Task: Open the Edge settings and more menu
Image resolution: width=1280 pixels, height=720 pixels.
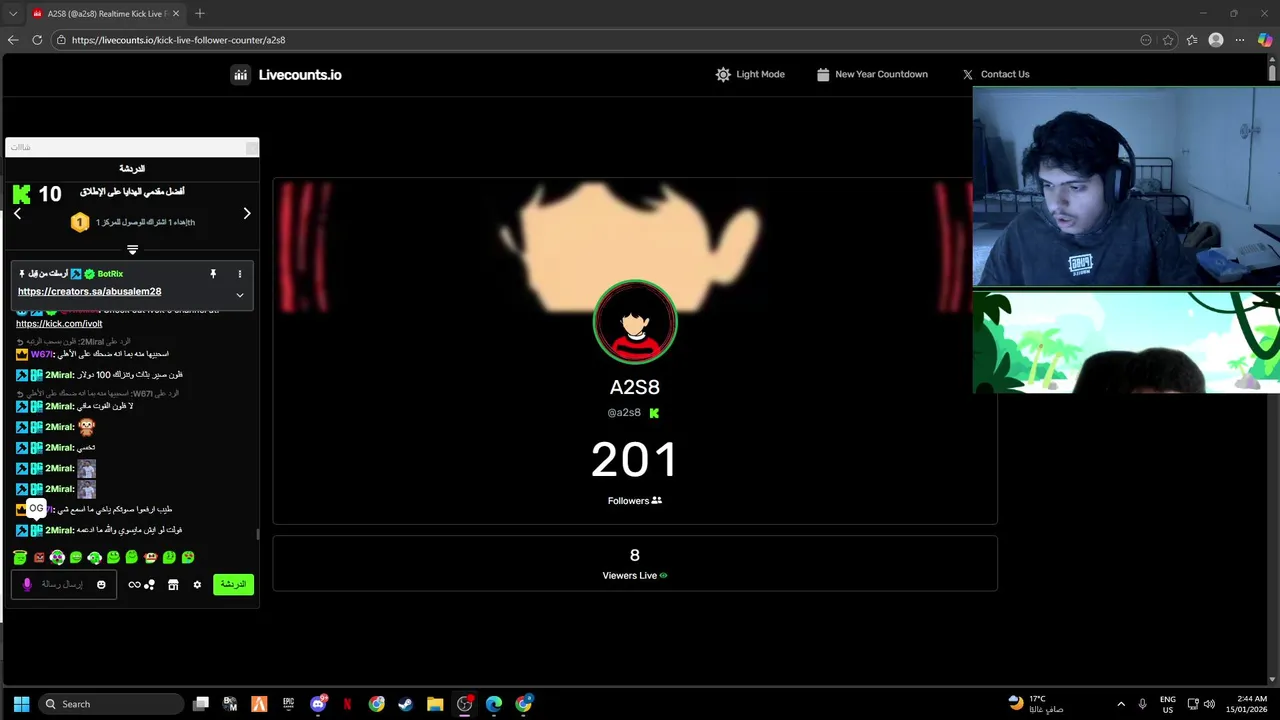Action: pos(1240,40)
